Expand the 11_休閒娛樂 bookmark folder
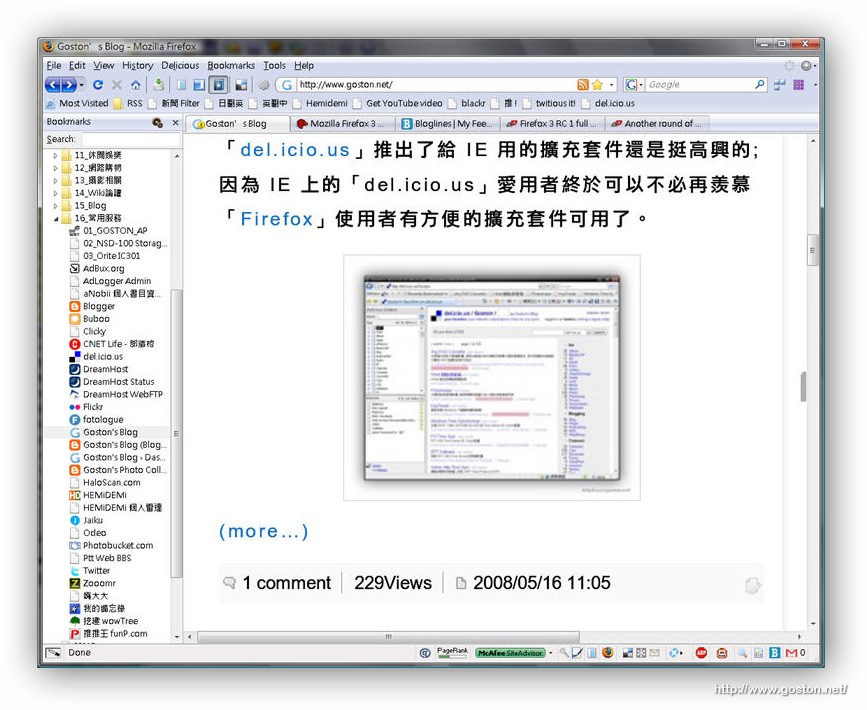 pyautogui.click(x=56, y=155)
